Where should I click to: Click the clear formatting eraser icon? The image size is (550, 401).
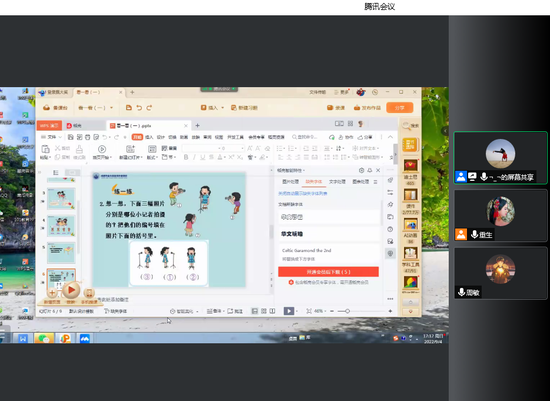point(267,148)
